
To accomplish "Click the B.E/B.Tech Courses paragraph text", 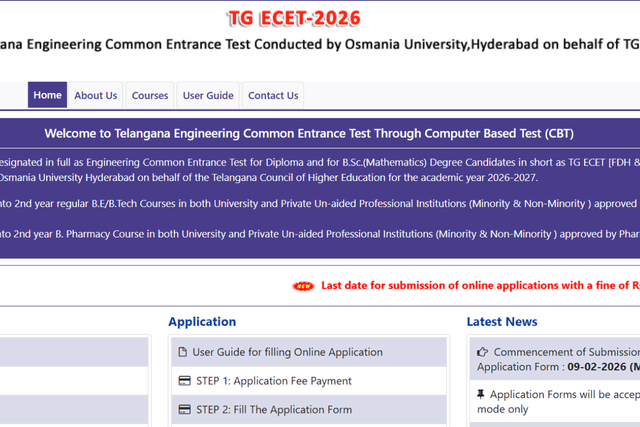I will pyautogui.click(x=320, y=203).
